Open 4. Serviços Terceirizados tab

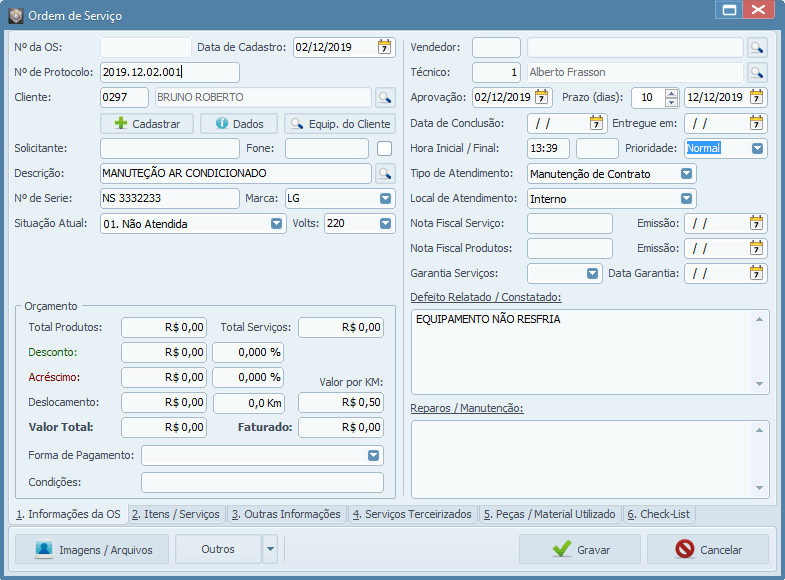tap(412, 514)
